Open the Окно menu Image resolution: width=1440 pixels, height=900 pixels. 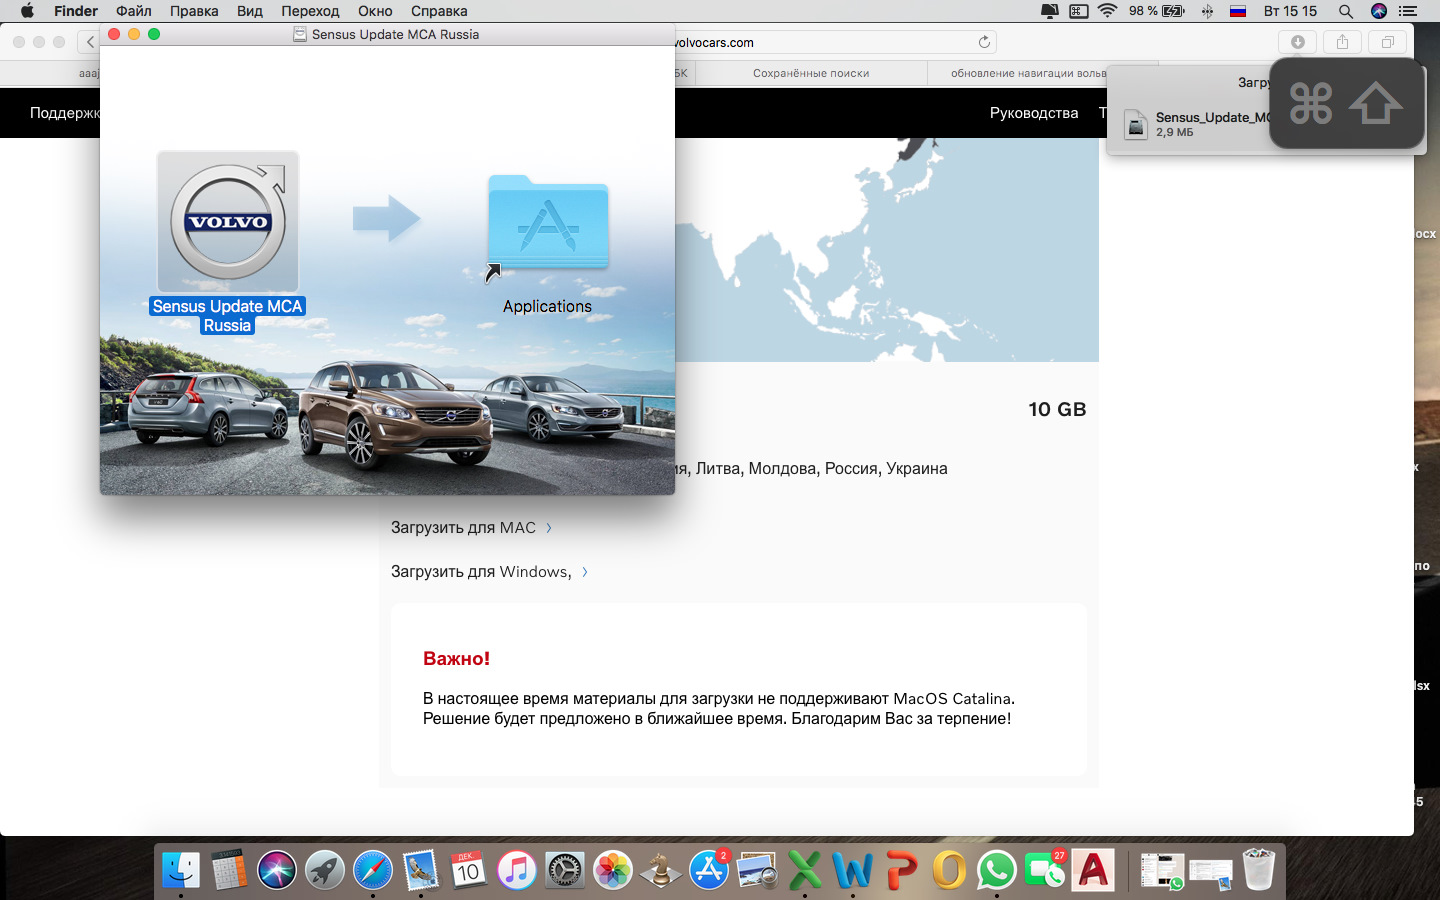[x=375, y=11]
